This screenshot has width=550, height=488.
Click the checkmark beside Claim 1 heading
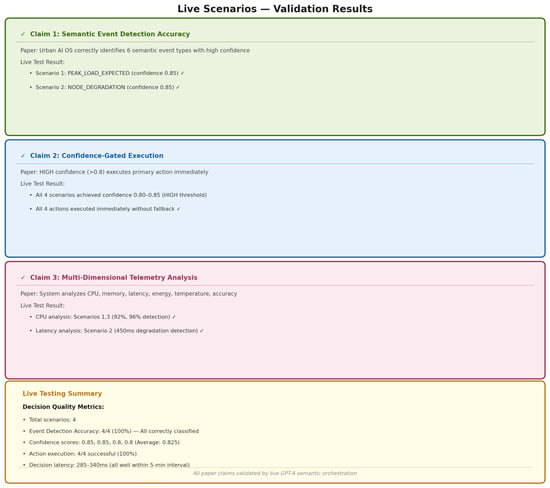click(x=23, y=34)
